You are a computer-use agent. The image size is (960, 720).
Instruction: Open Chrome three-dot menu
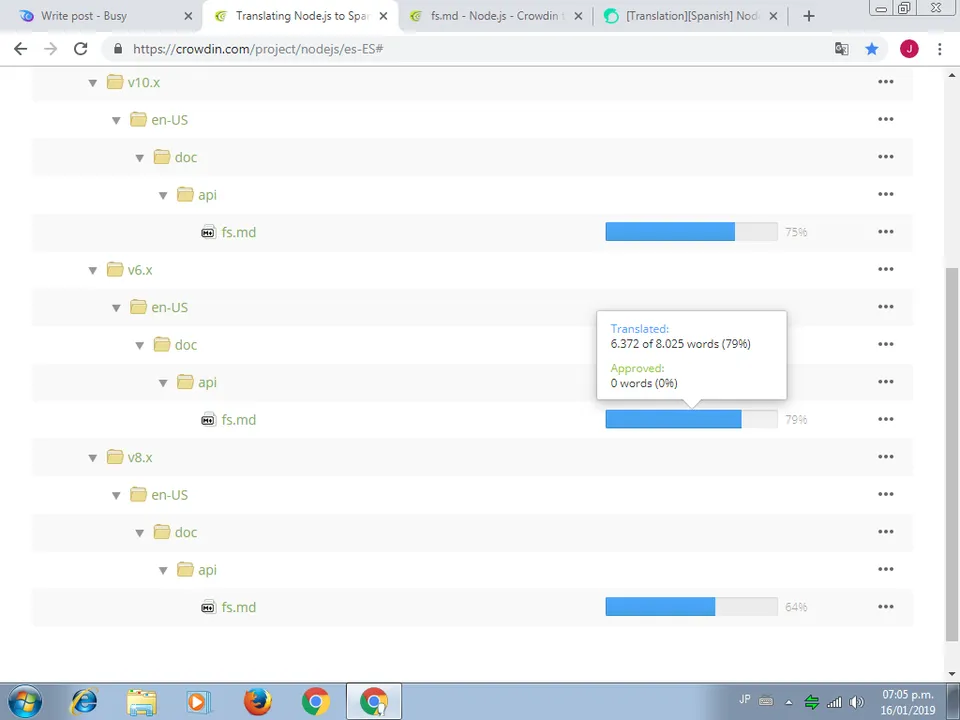click(939, 49)
